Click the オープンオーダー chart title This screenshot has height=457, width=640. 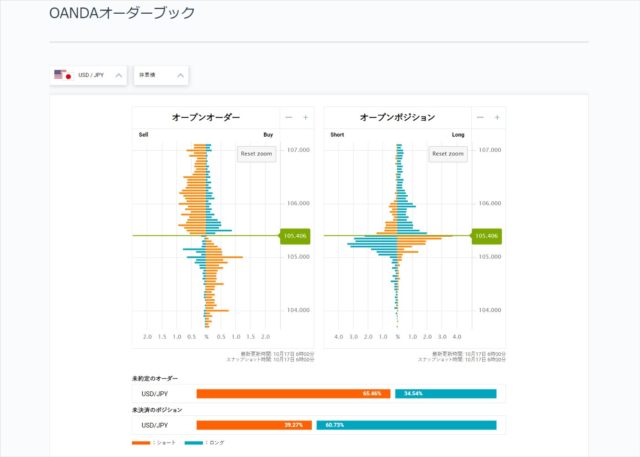pos(206,118)
